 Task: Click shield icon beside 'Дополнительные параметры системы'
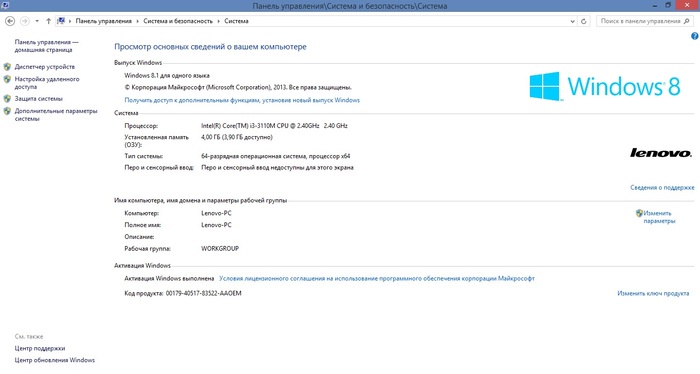coord(7,111)
